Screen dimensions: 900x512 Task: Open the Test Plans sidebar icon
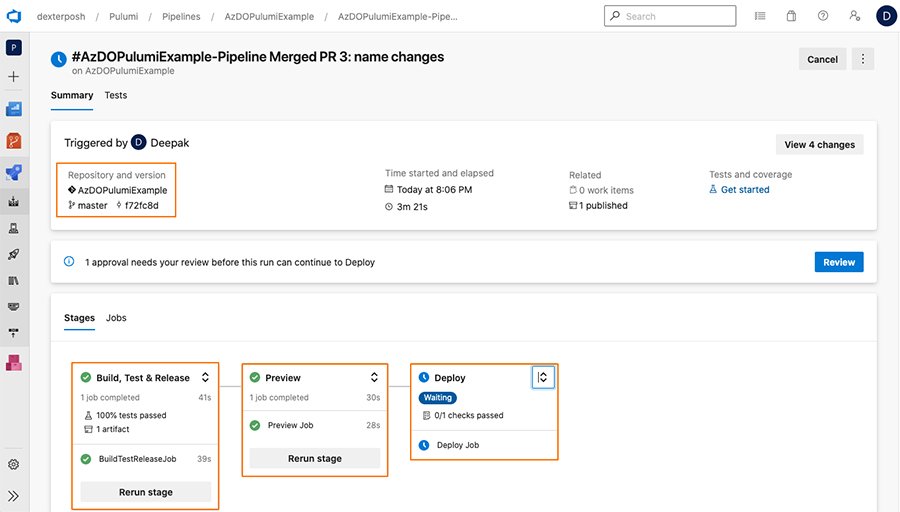(14, 228)
